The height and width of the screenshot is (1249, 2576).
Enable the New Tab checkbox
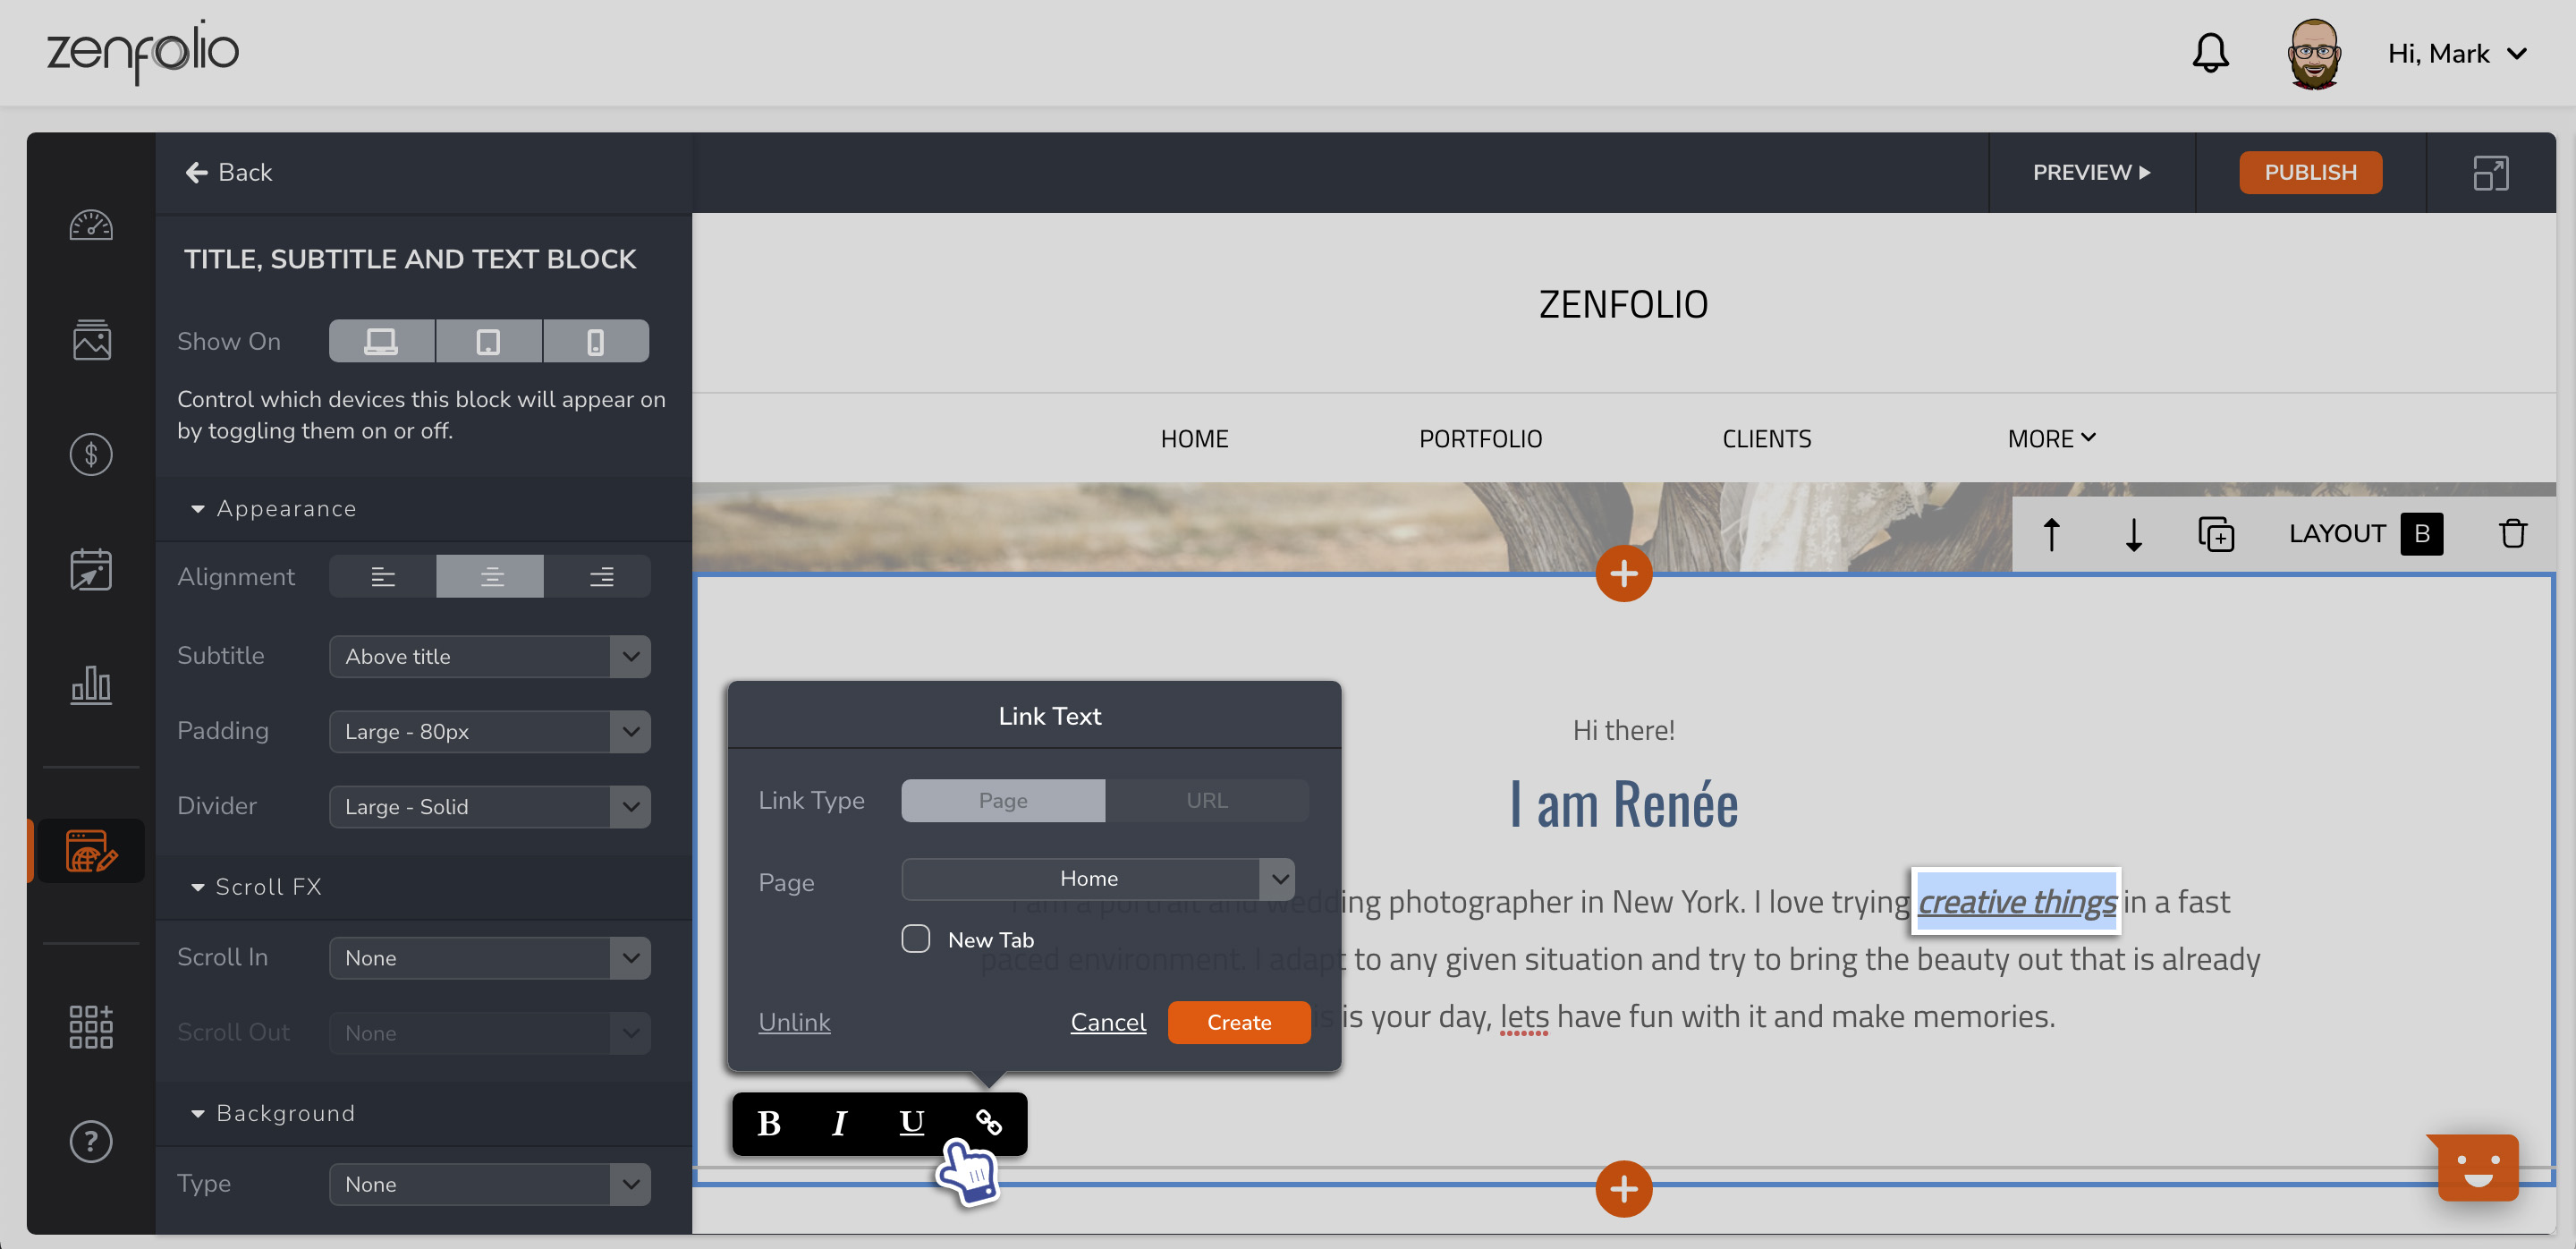[915, 938]
